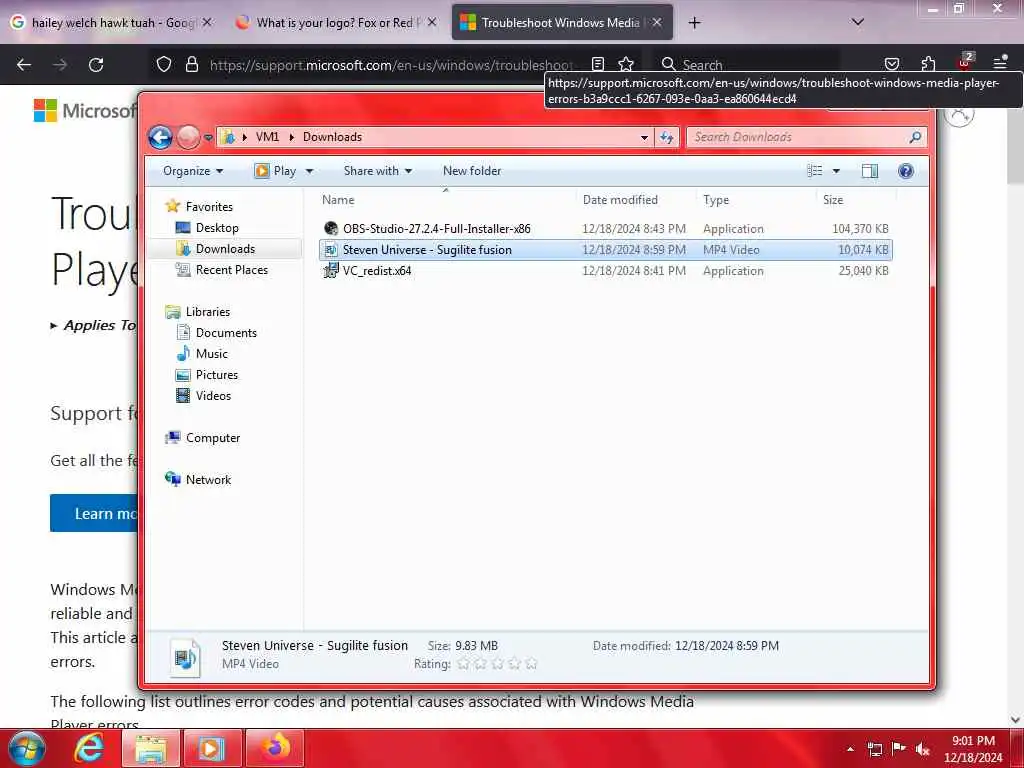Open a new Firefox tab
Viewport: 1024px width, 768px height.
(x=694, y=23)
